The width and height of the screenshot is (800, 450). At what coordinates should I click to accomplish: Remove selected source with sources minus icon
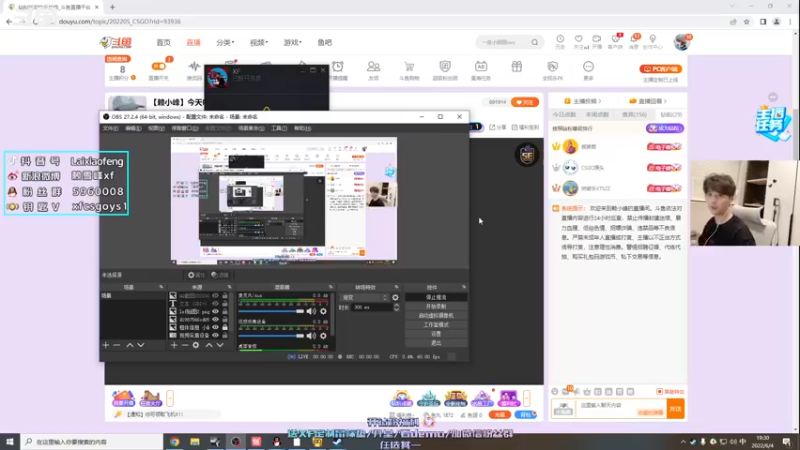pyautogui.click(x=185, y=345)
